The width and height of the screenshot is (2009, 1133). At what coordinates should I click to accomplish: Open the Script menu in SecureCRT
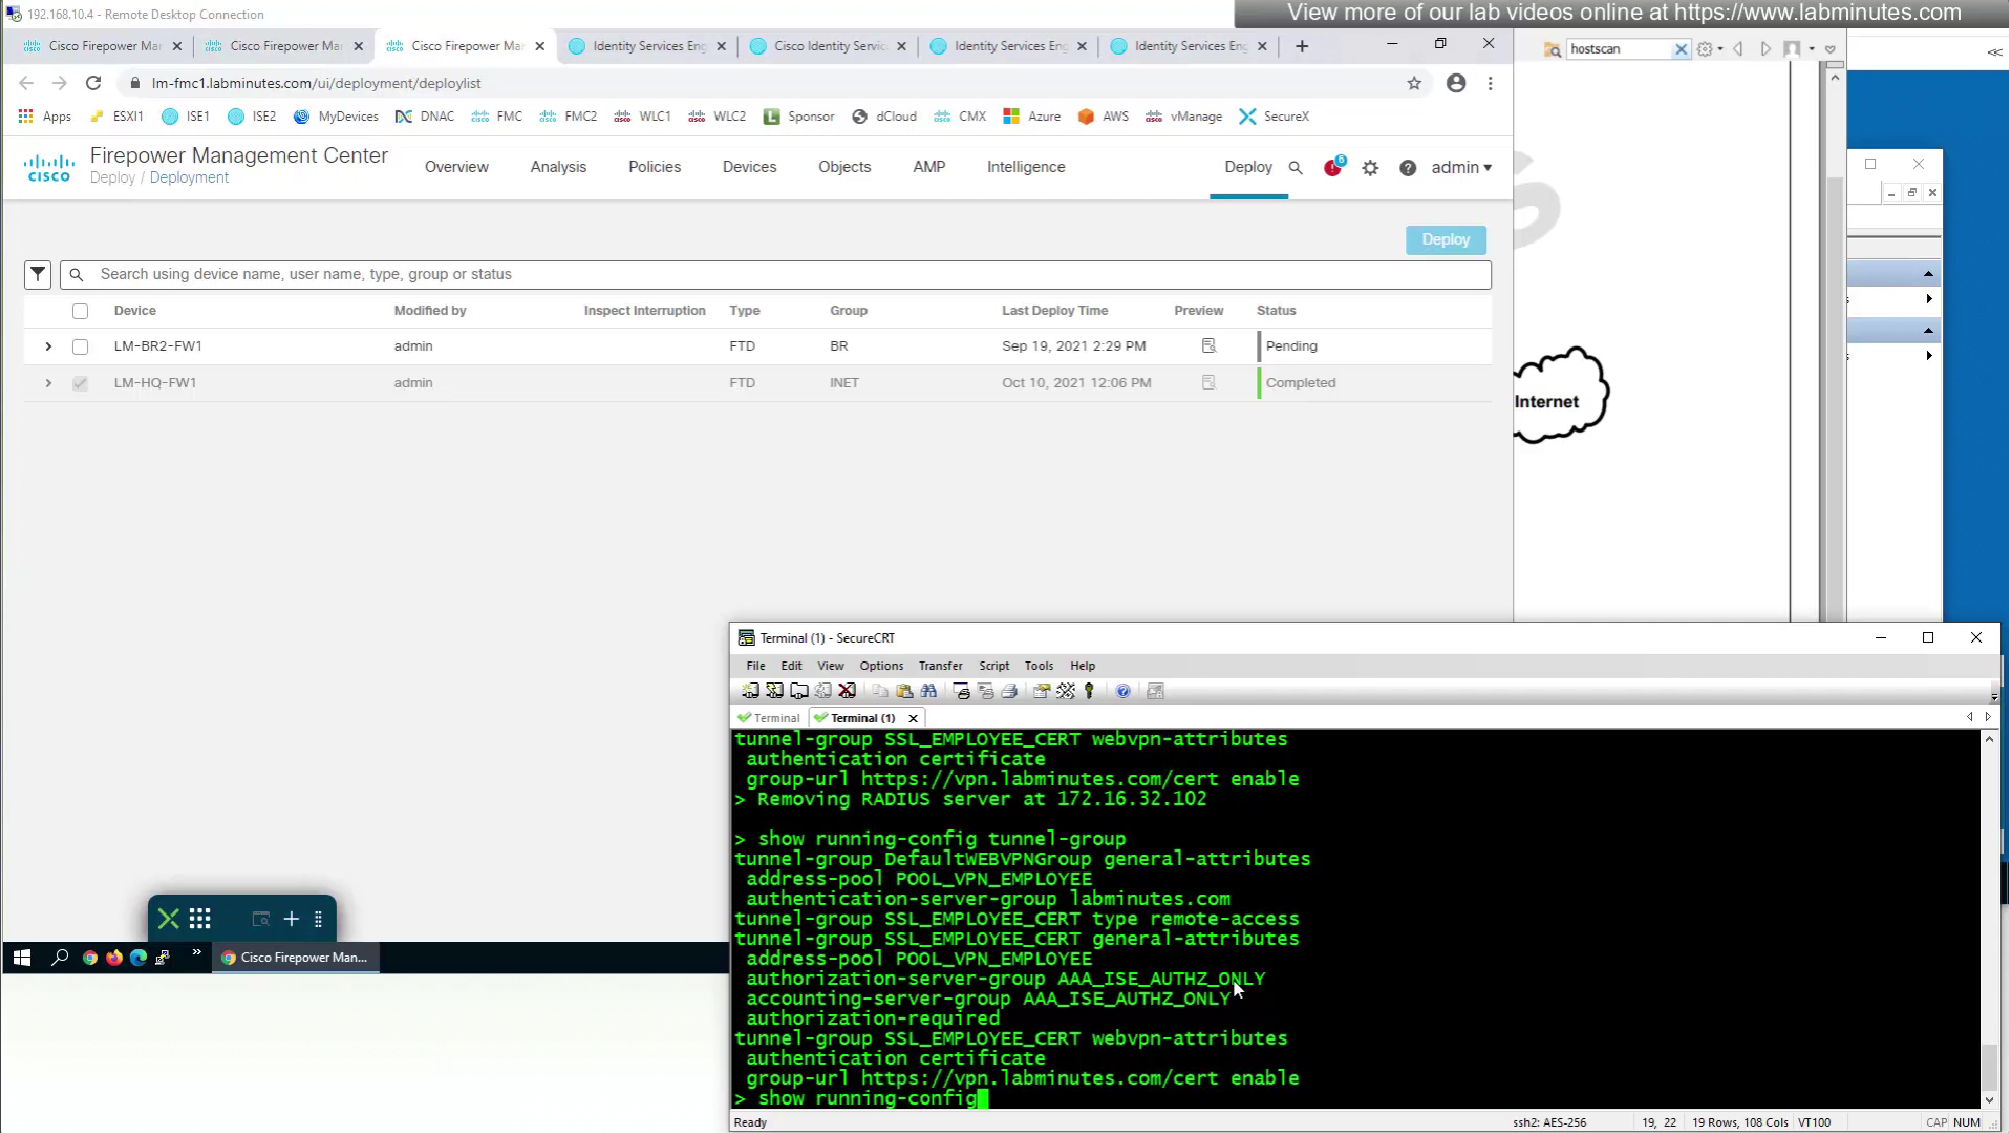(x=993, y=666)
